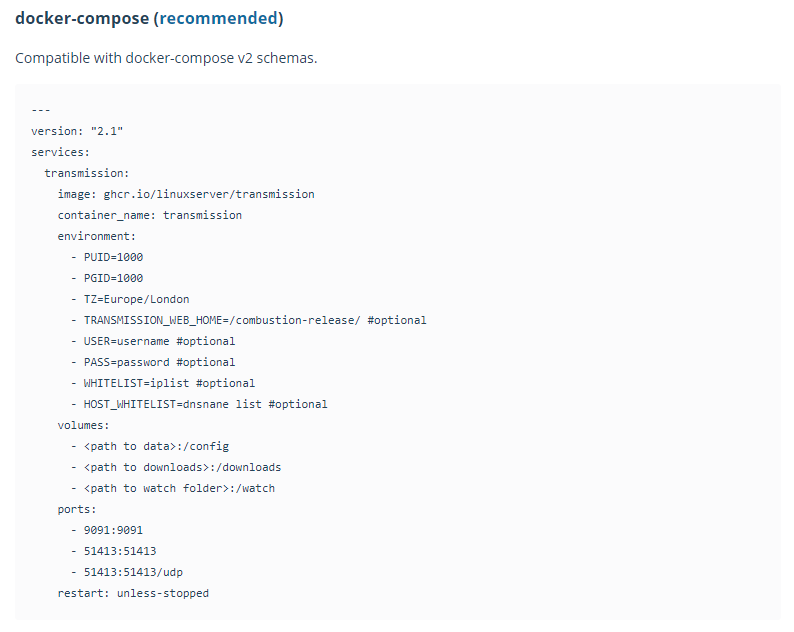Click the version "2.1" line
This screenshot has width=794, height=632.
(77, 131)
